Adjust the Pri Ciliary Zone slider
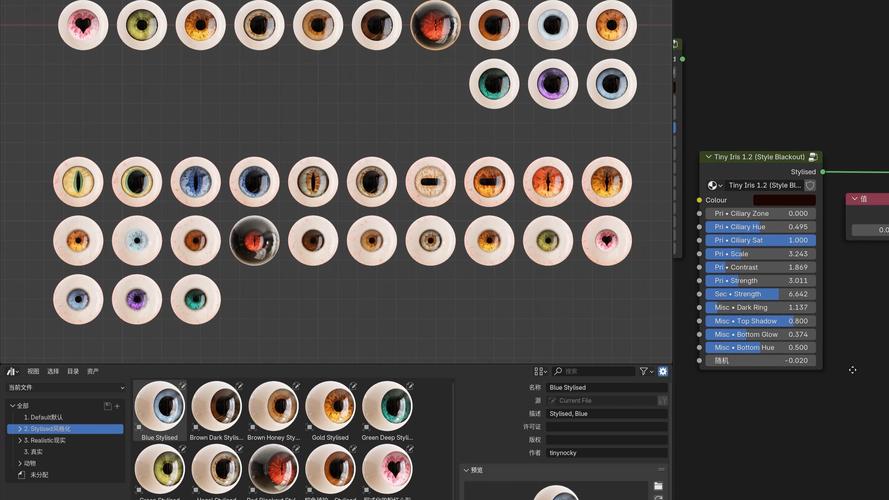Screen dimensions: 889x500 click(760, 214)
